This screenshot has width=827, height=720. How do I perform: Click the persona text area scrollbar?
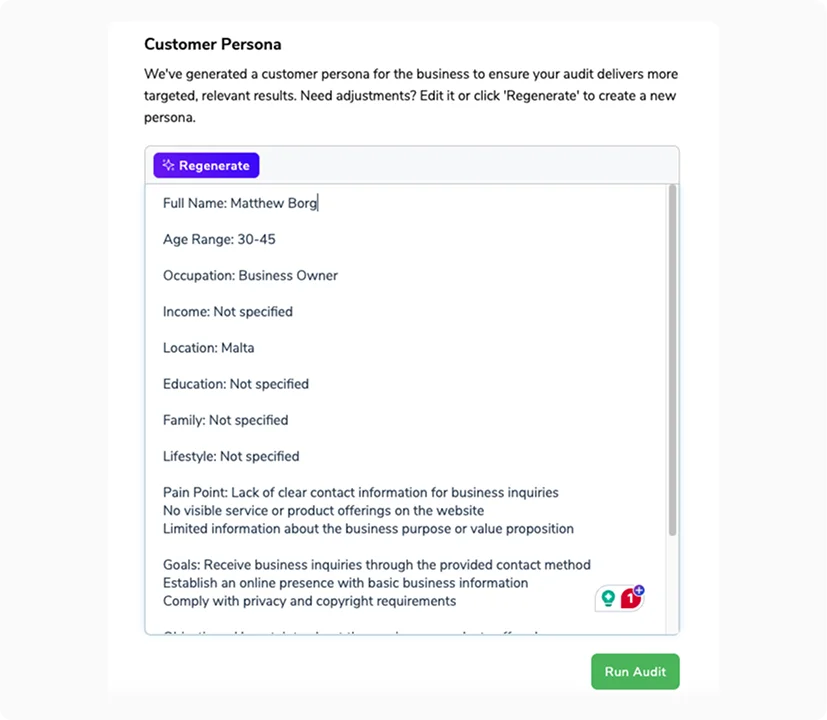(x=672, y=360)
